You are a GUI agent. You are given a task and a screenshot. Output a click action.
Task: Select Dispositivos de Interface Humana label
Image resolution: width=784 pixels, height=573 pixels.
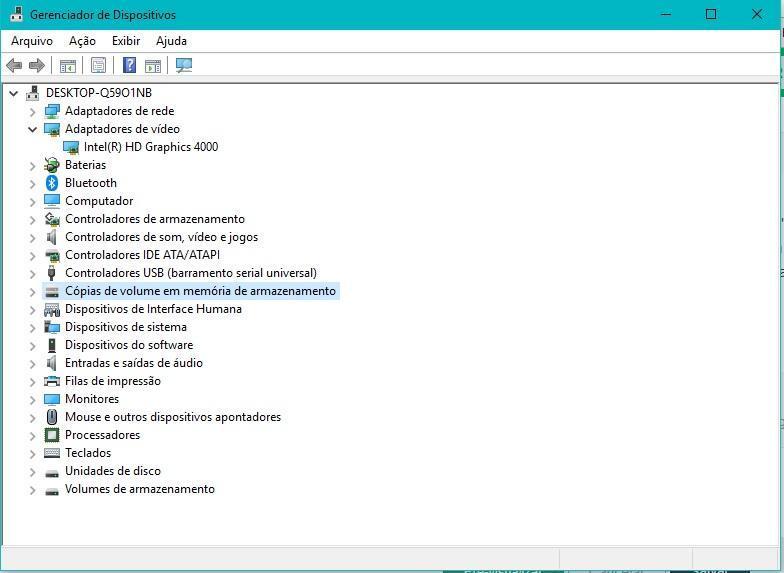(x=154, y=309)
